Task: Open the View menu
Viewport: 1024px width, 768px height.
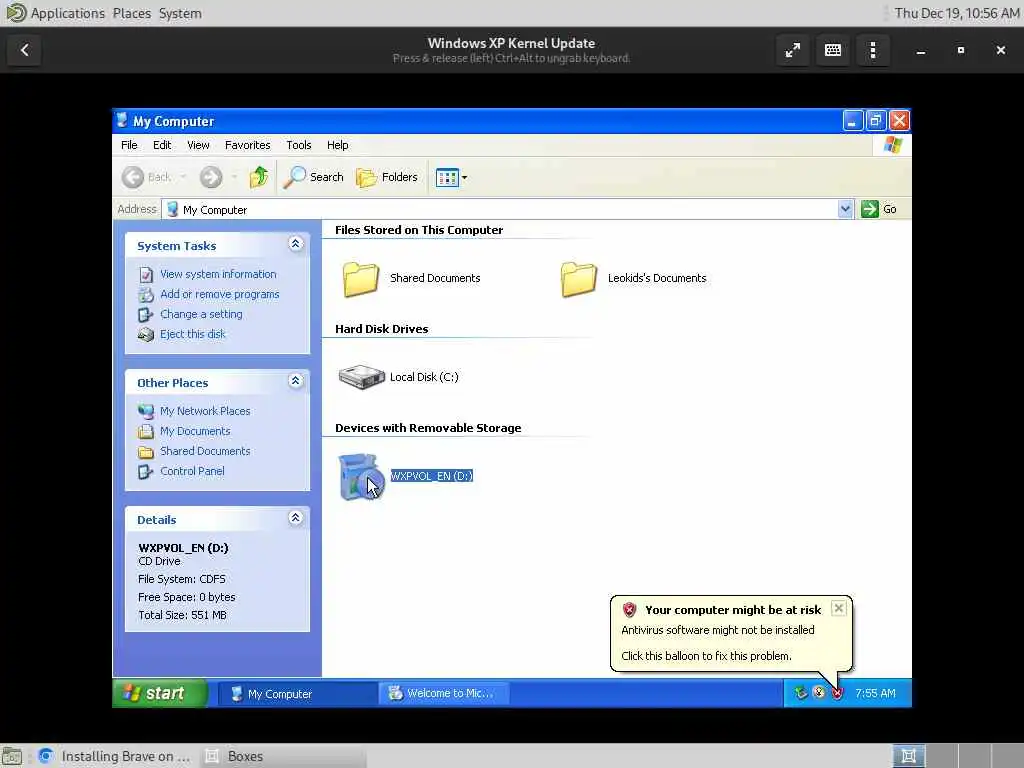Action: [198, 145]
